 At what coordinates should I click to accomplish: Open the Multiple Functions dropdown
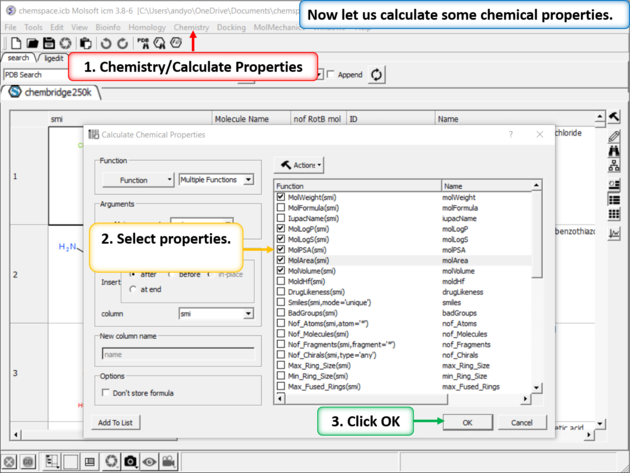click(215, 180)
